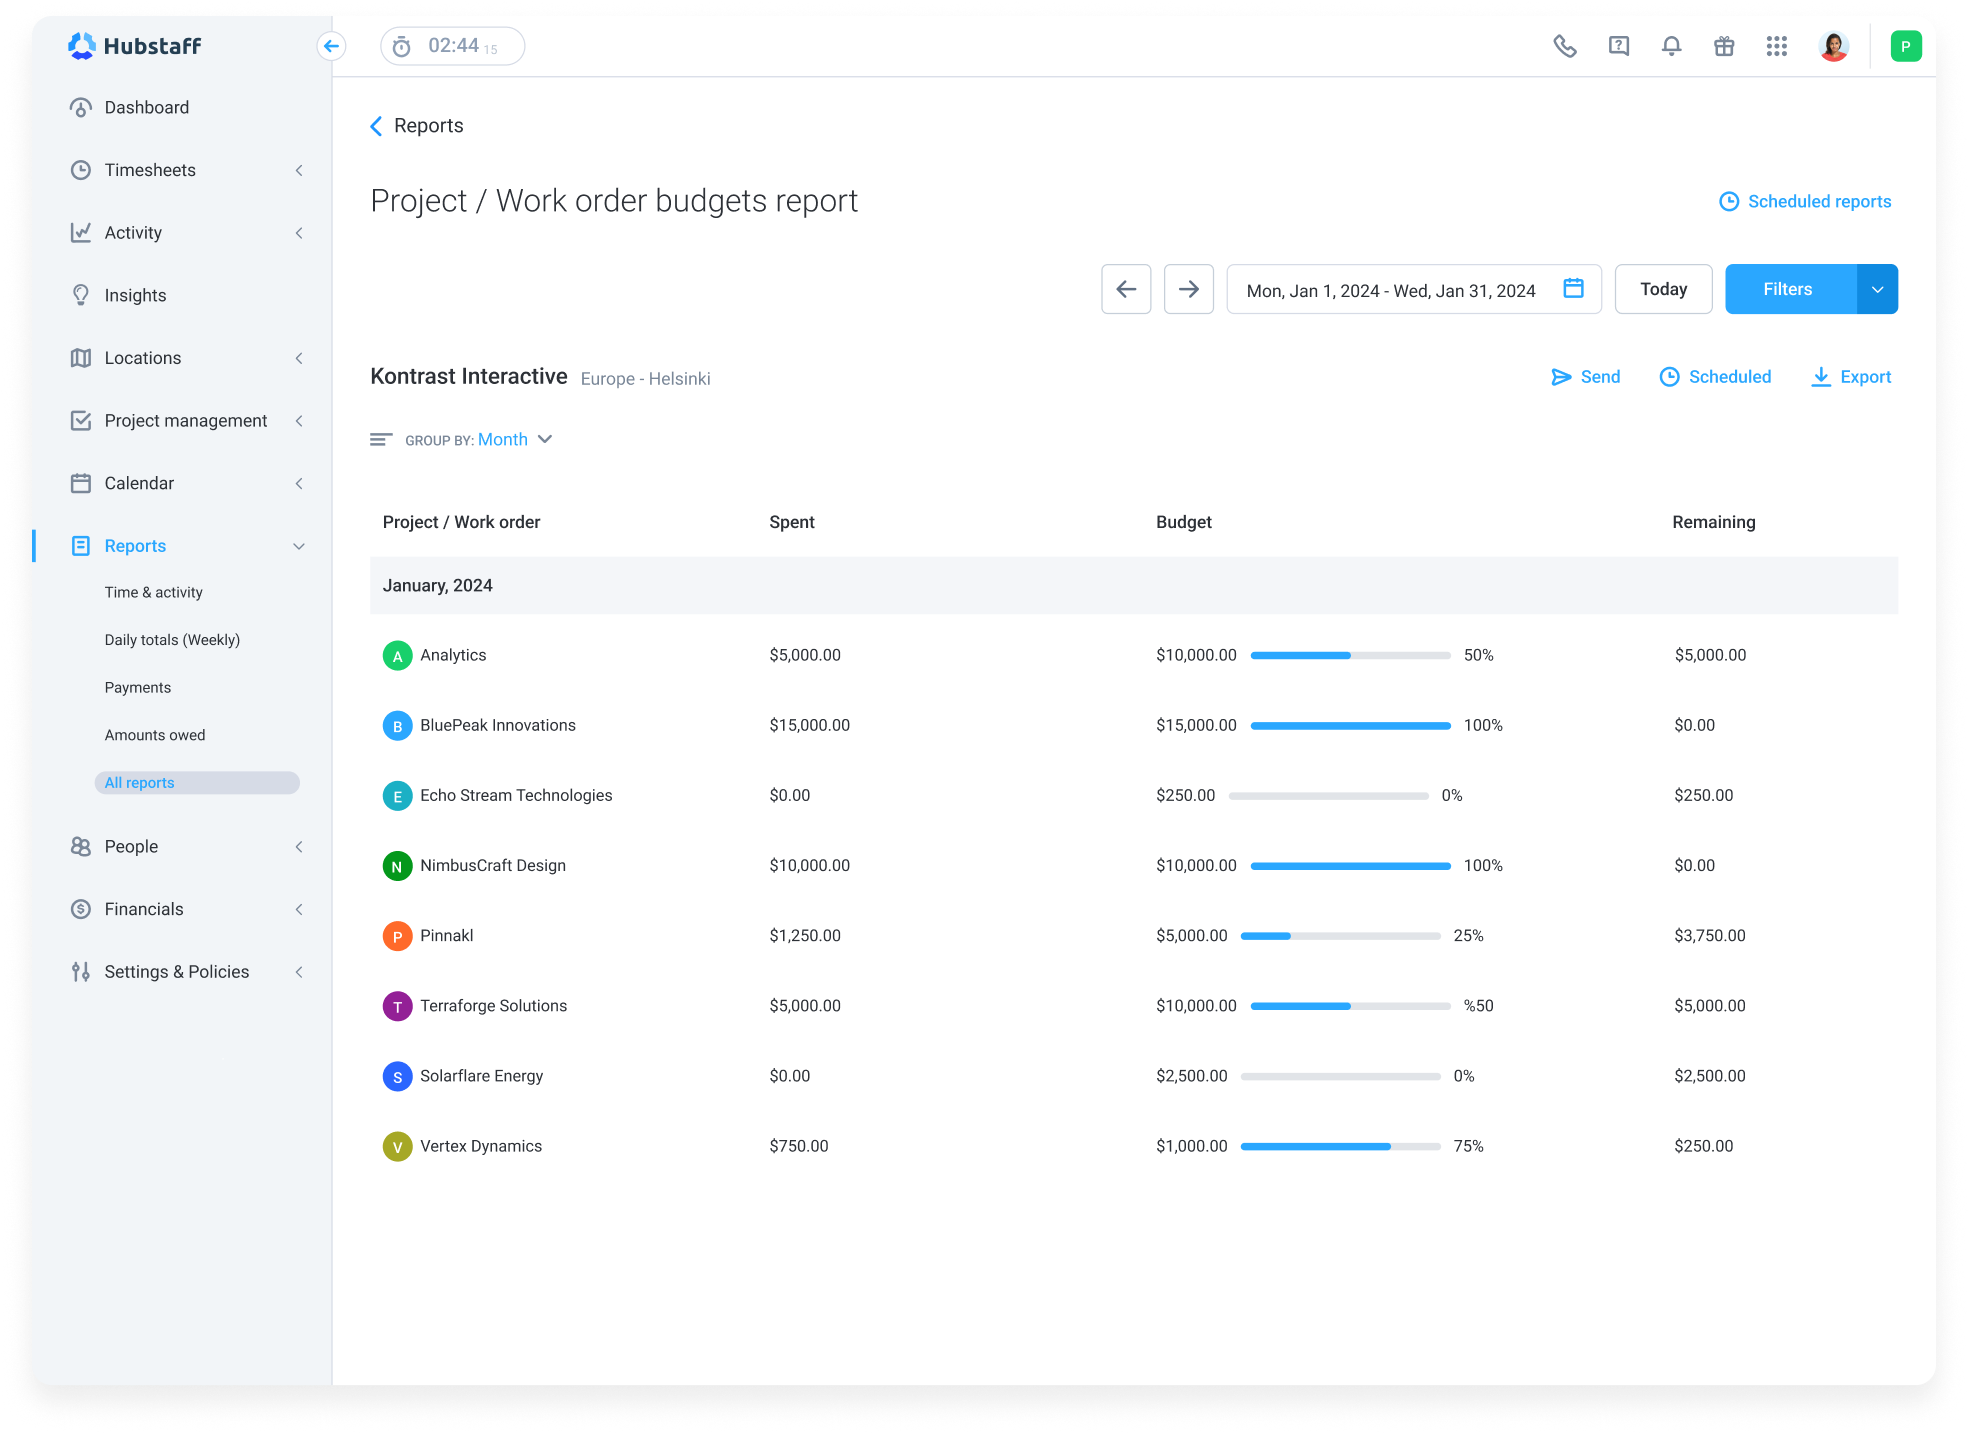Click the Export download option
Screen dimensions: 1968x1434
(x=1850, y=377)
